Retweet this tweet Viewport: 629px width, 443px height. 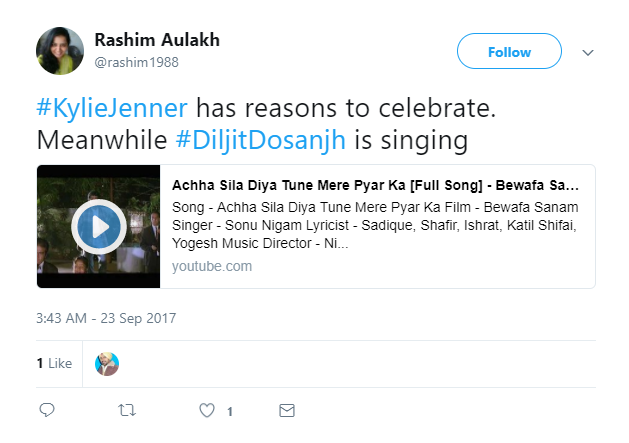tap(126, 410)
